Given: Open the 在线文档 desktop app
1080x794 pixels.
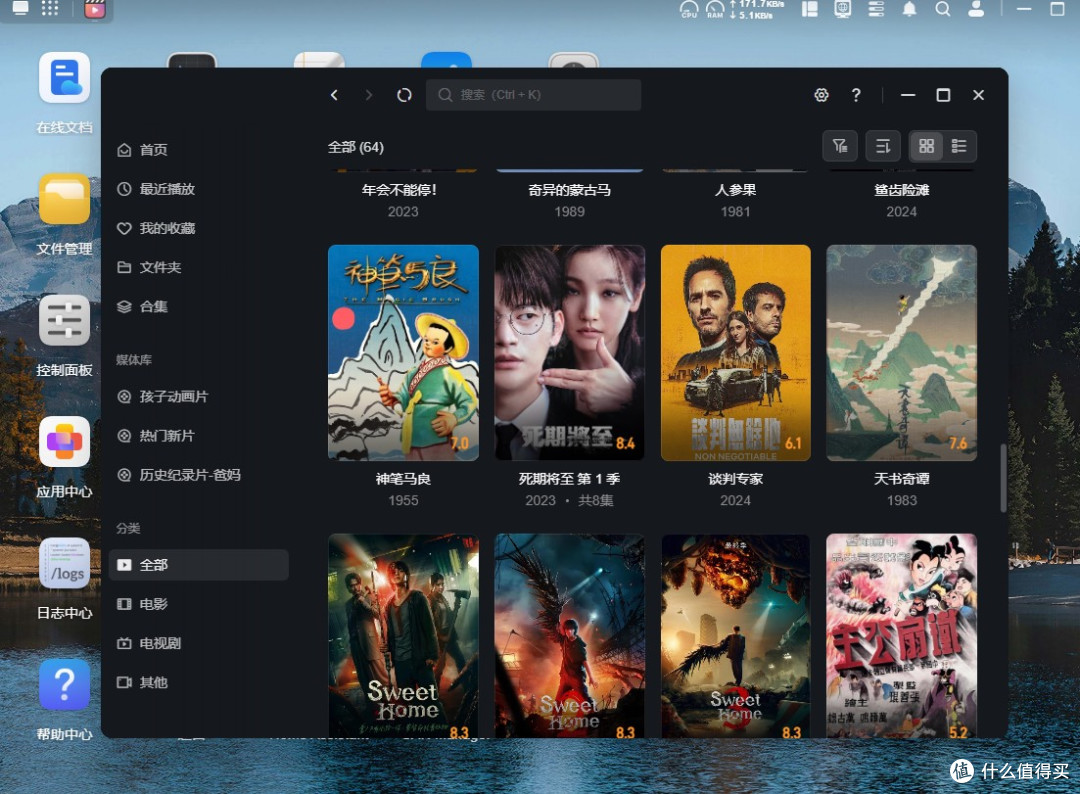Looking at the screenshot, I should click(64, 78).
